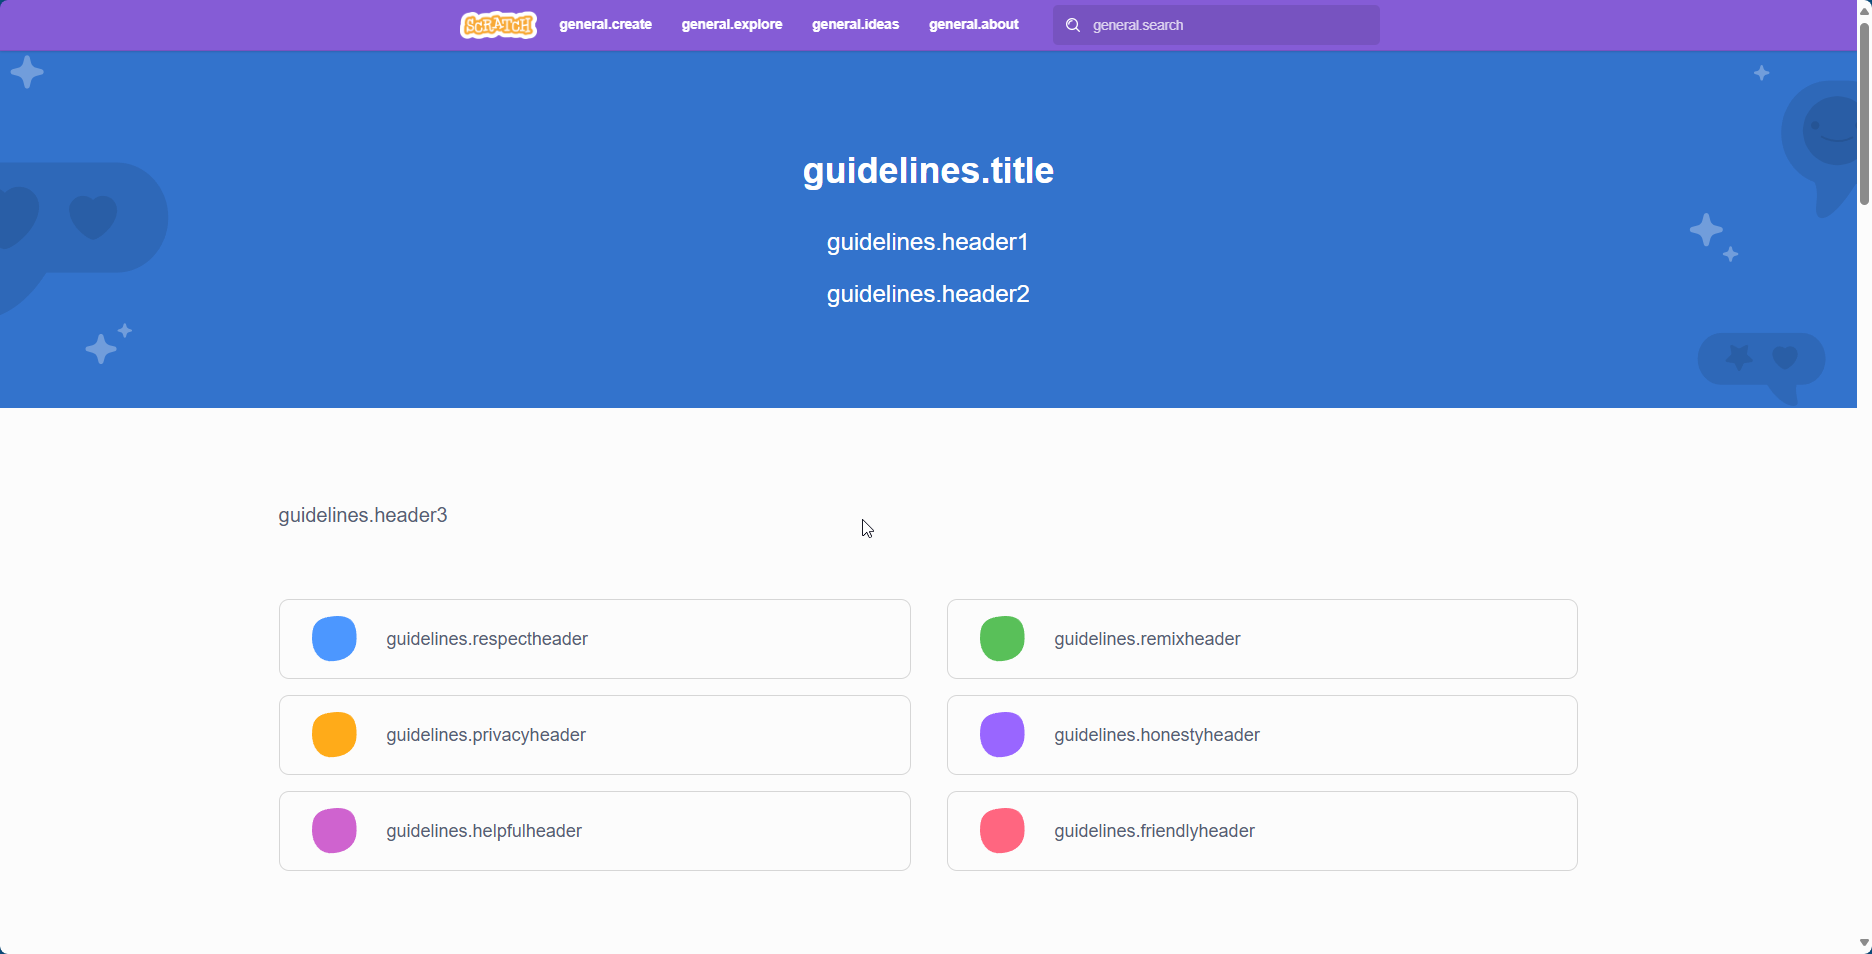Viewport: 1872px width, 954px height.
Task: Click the guidelines.friendlyheader text link
Action: tap(1154, 831)
